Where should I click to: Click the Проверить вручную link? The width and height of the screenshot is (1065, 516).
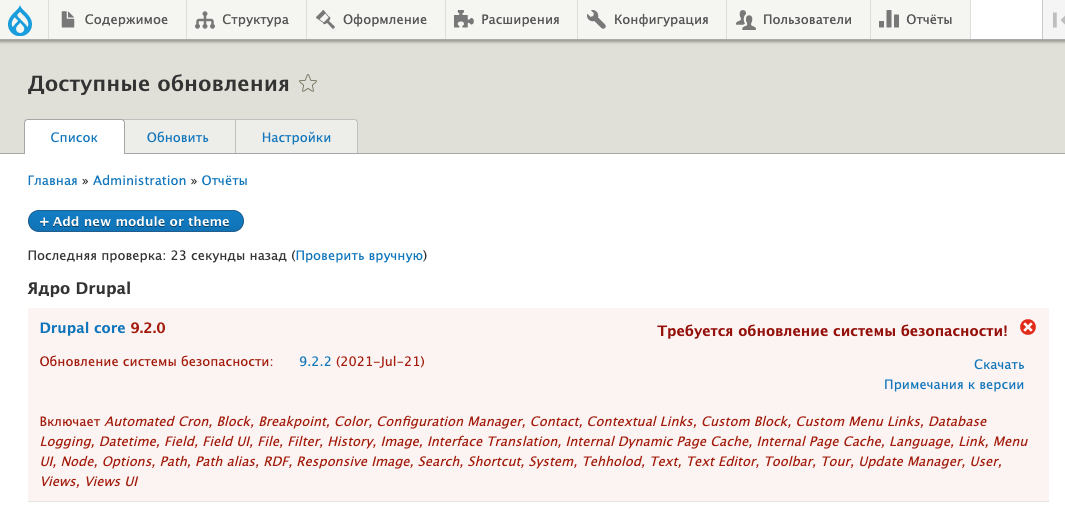[359, 256]
